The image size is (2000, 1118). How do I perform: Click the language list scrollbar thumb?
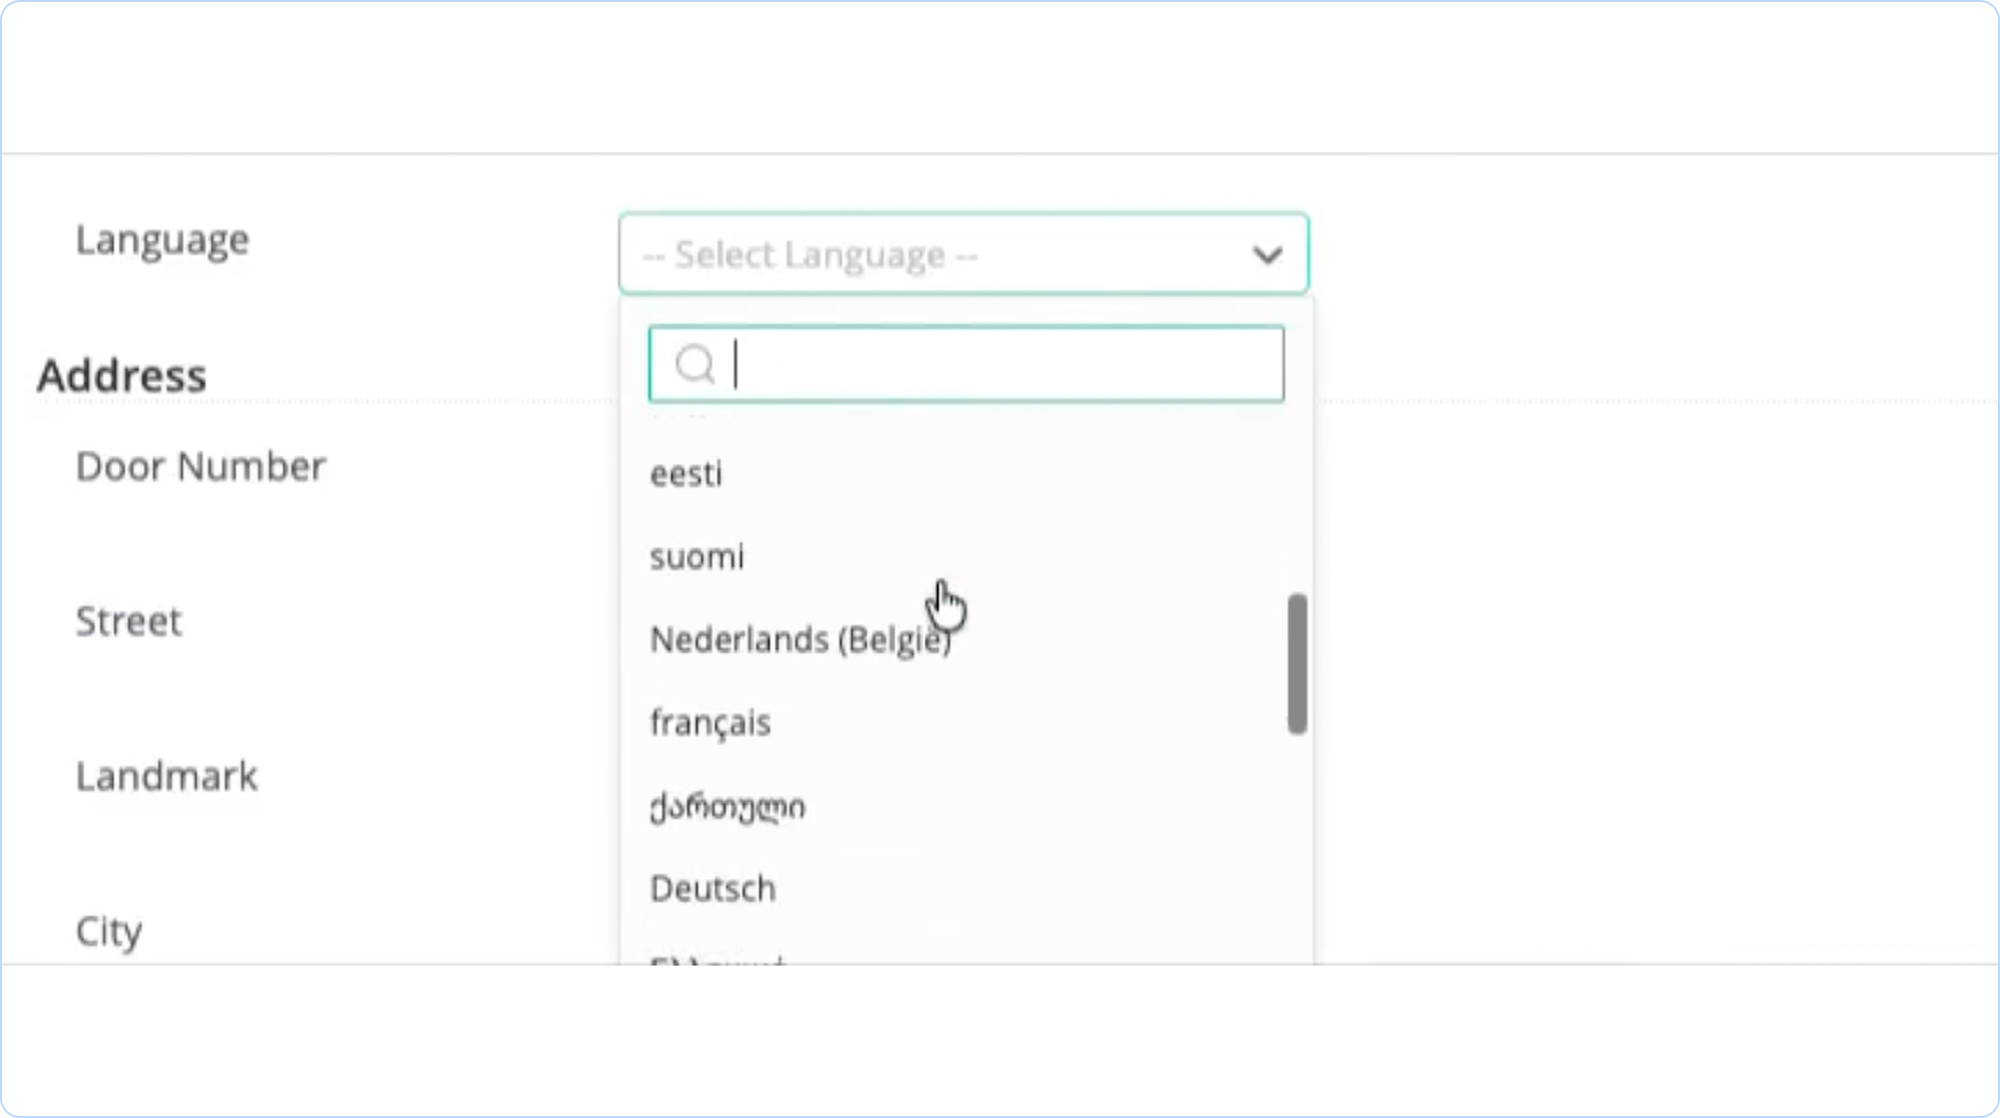coord(1297,664)
